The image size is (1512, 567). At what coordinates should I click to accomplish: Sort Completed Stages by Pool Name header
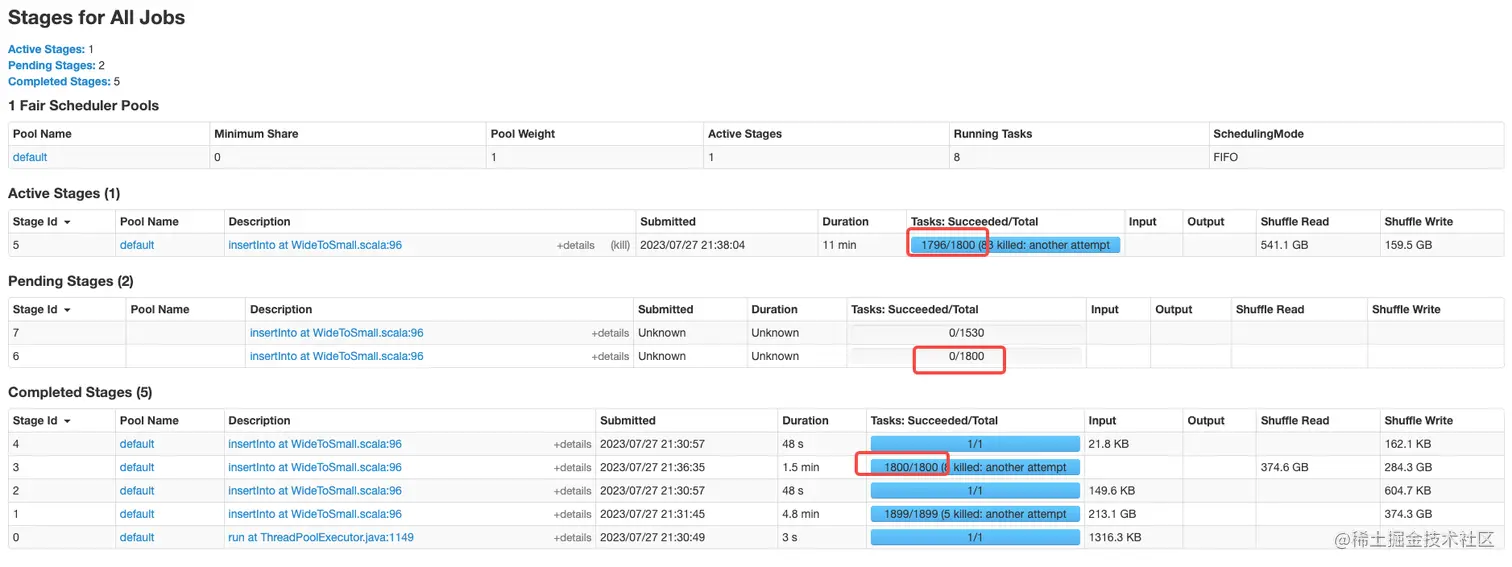point(149,421)
